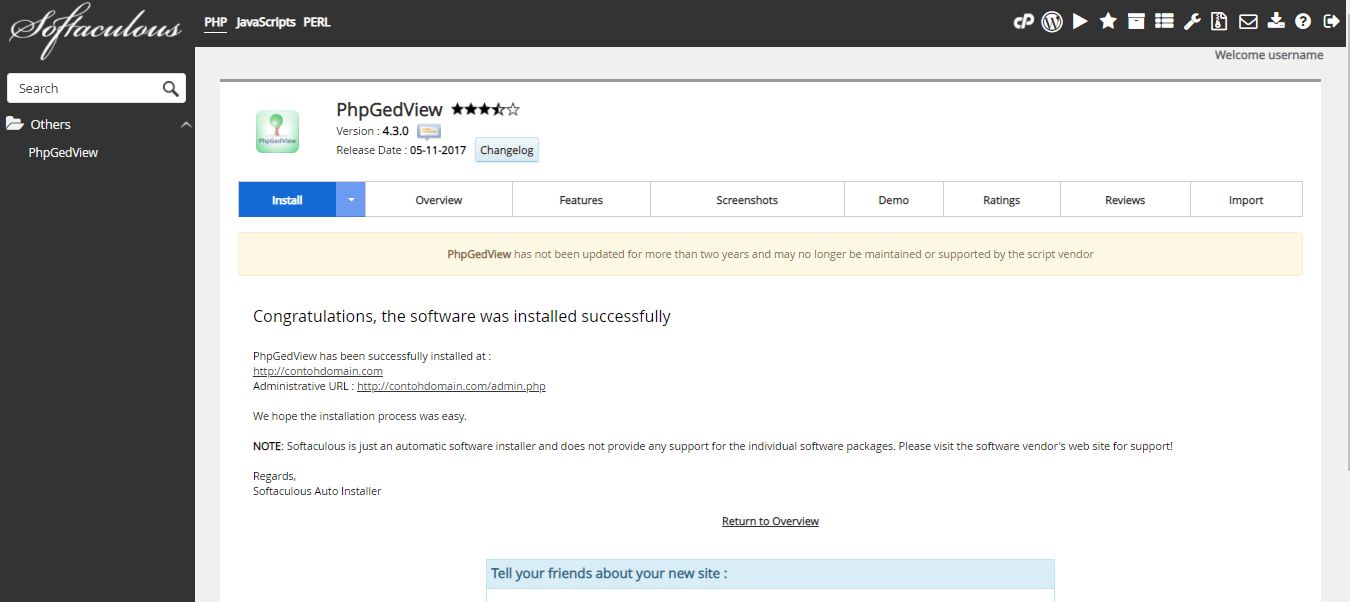The width and height of the screenshot is (1350, 602).
Task: Select the JavaScripts menu in header
Action: pos(265,22)
